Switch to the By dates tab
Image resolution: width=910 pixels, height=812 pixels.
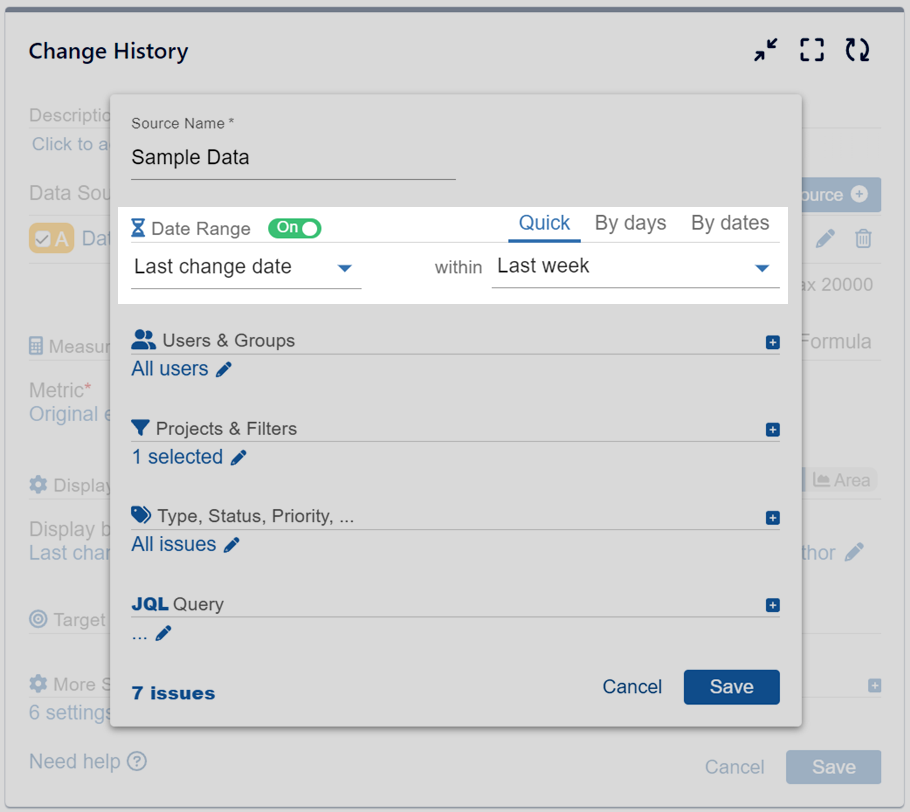pyautogui.click(x=730, y=223)
